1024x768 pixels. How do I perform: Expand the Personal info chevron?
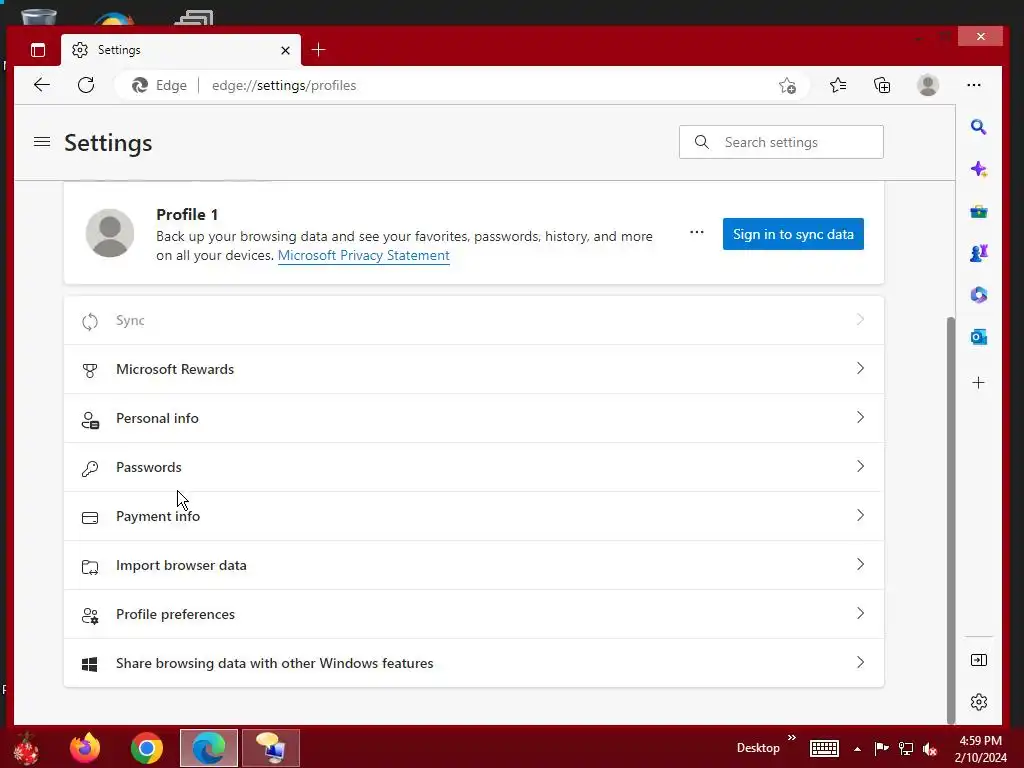coord(860,417)
